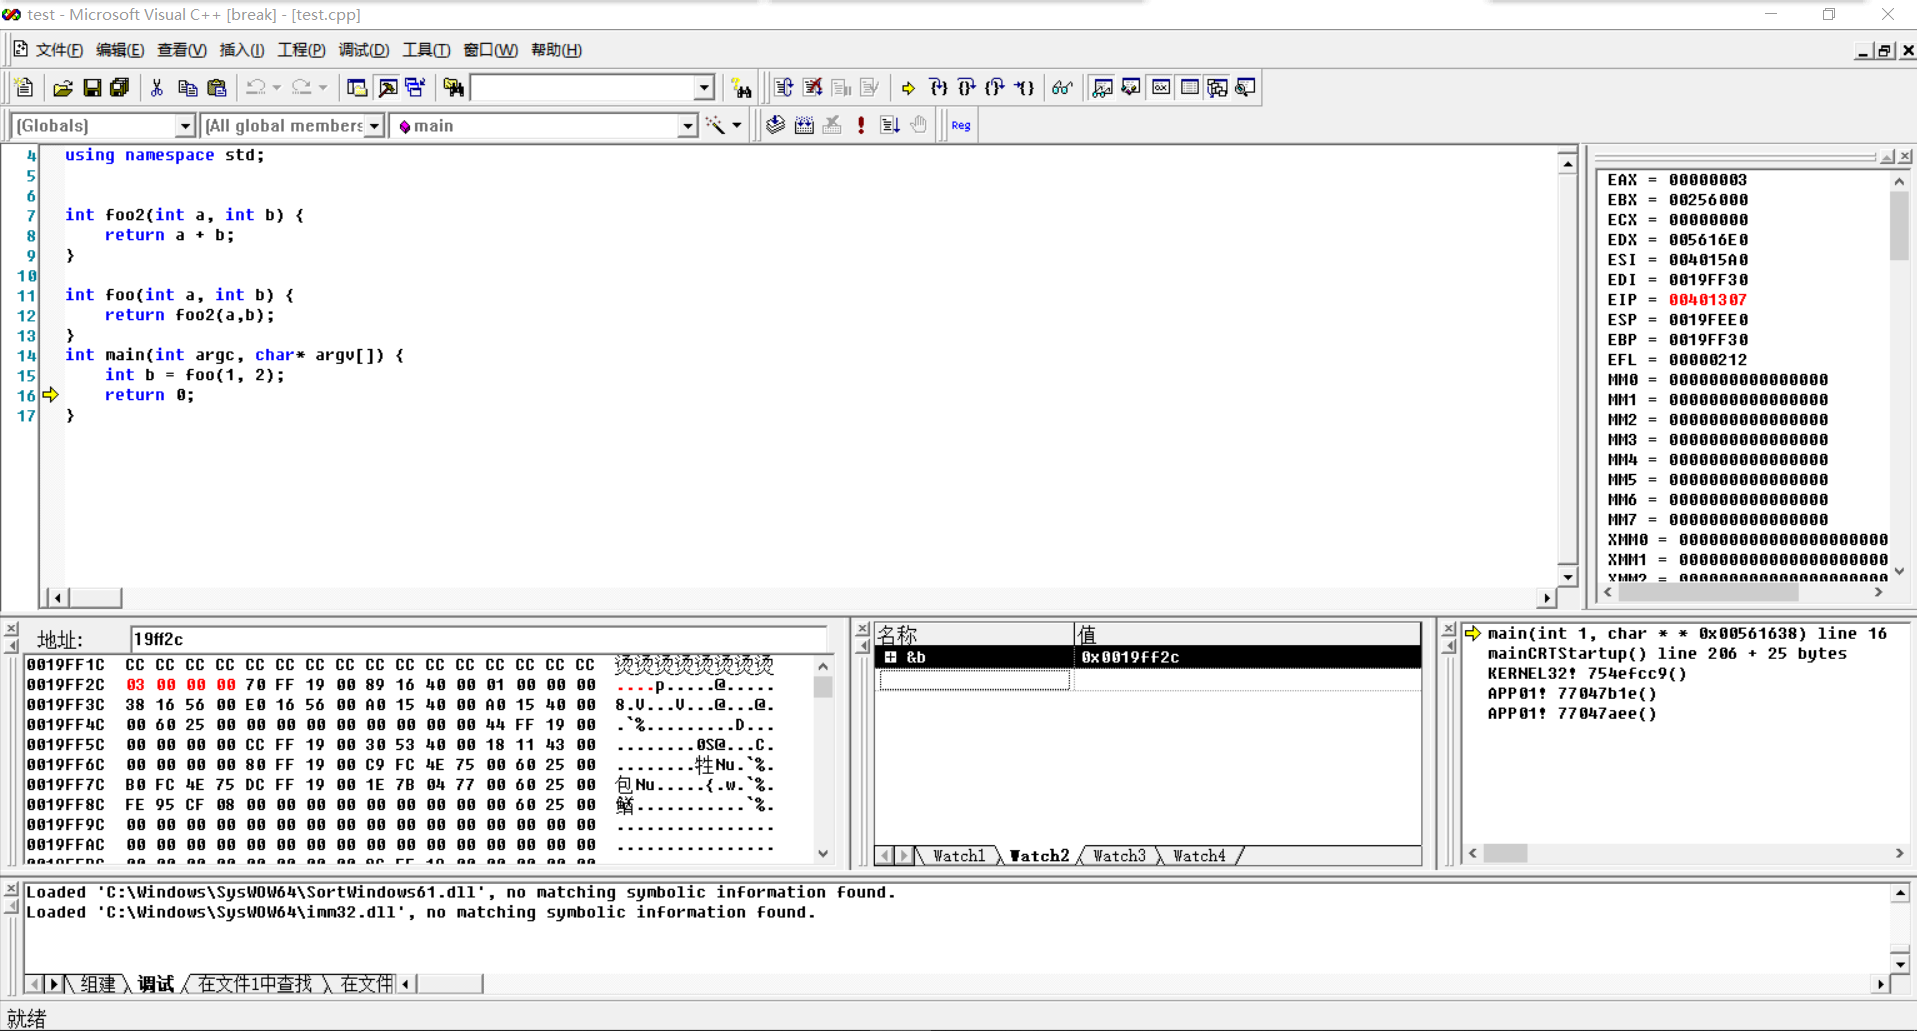Click the Run to Cursor icon
1917x1031 pixels.
[x=1024, y=88]
